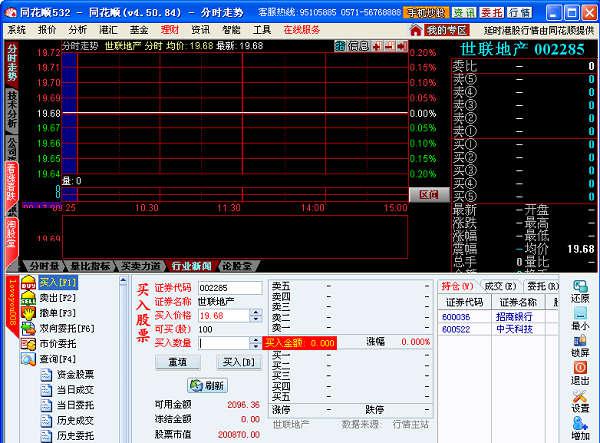Open the 理财 menu
This screenshot has width=600, height=443.
pos(170,30)
